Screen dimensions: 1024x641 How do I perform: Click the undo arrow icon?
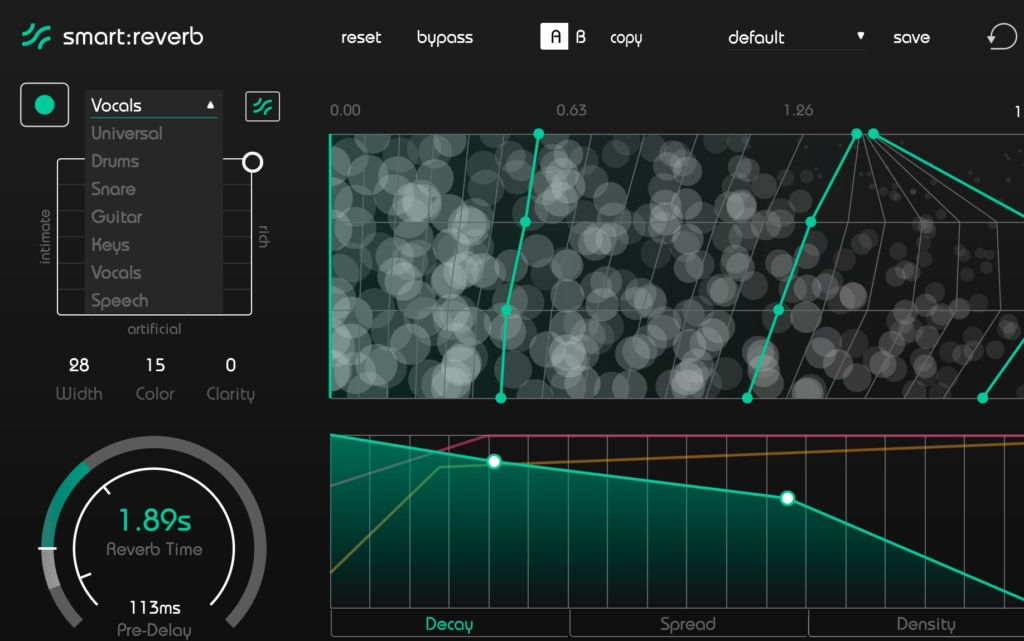pos(1001,37)
